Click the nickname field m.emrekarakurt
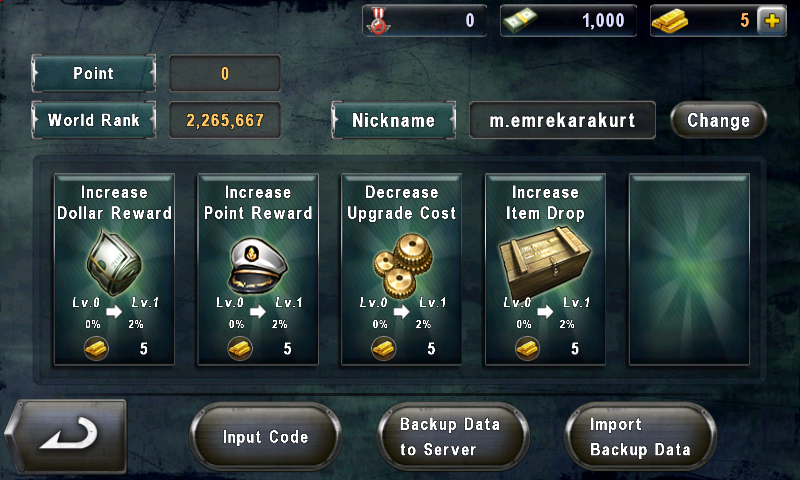The height and width of the screenshot is (480, 800). (562, 120)
